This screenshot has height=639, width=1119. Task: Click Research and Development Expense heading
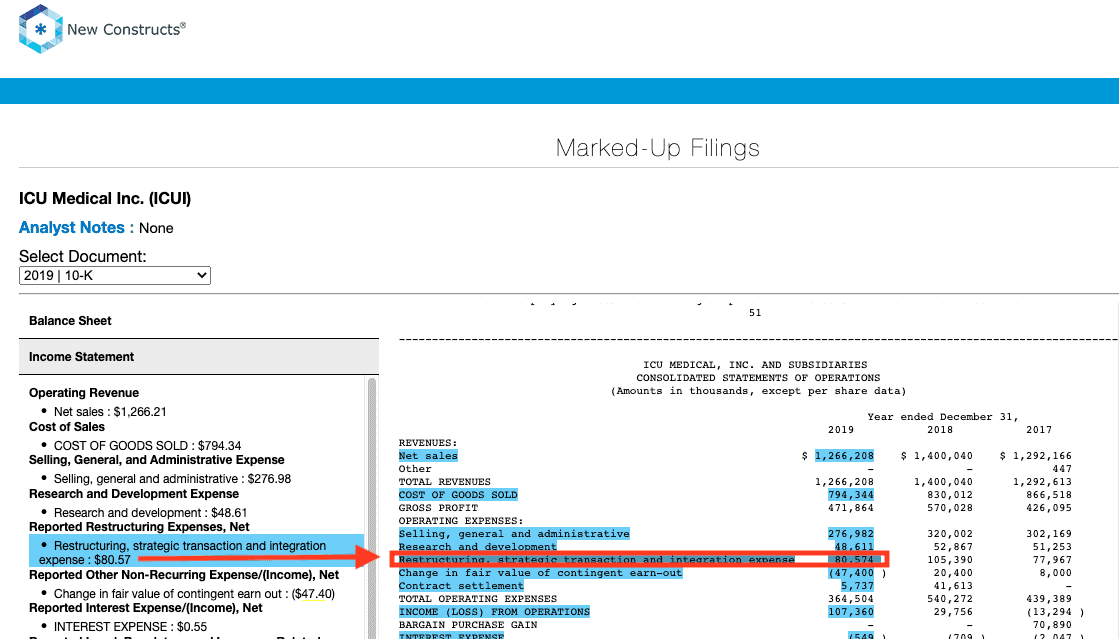click(x=133, y=494)
